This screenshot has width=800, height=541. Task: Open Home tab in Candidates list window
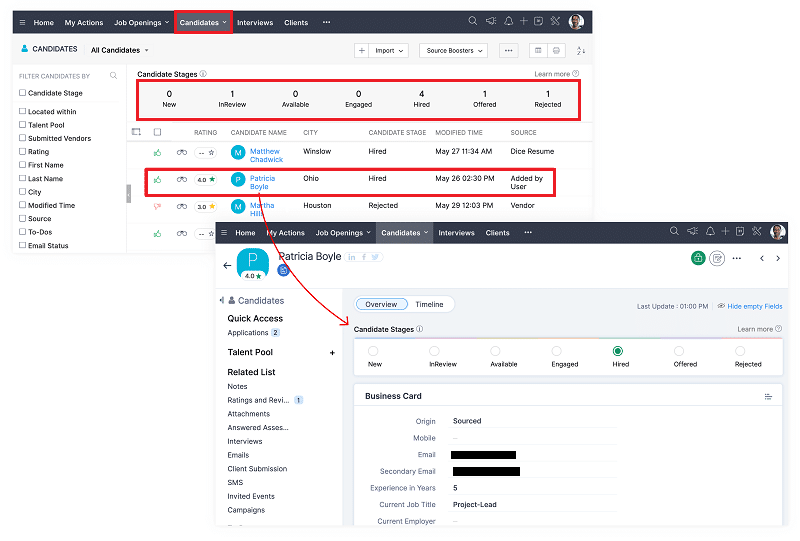coord(43,22)
